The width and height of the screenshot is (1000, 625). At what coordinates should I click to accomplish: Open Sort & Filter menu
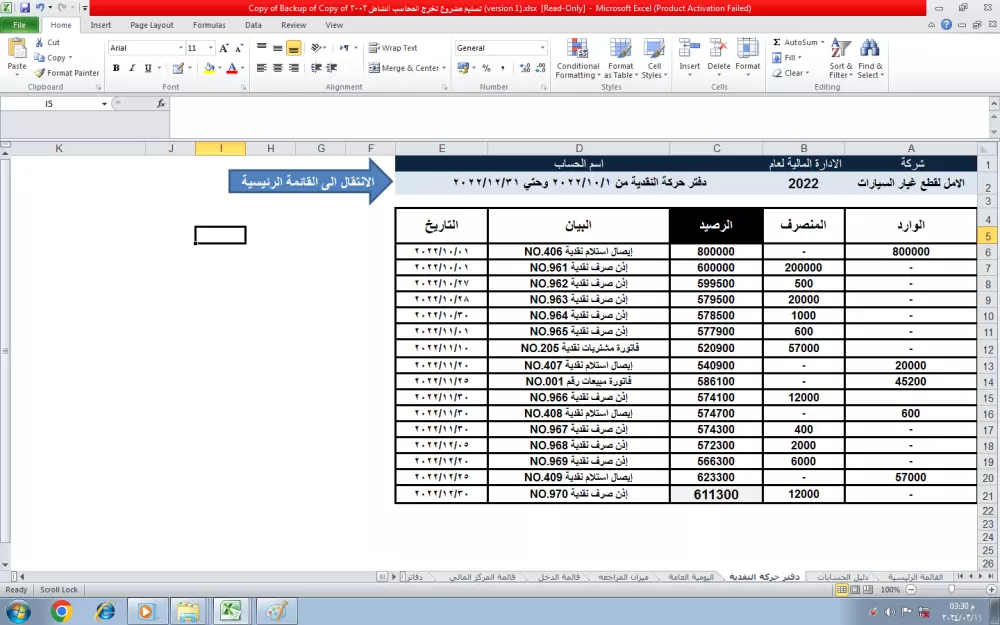coord(841,59)
